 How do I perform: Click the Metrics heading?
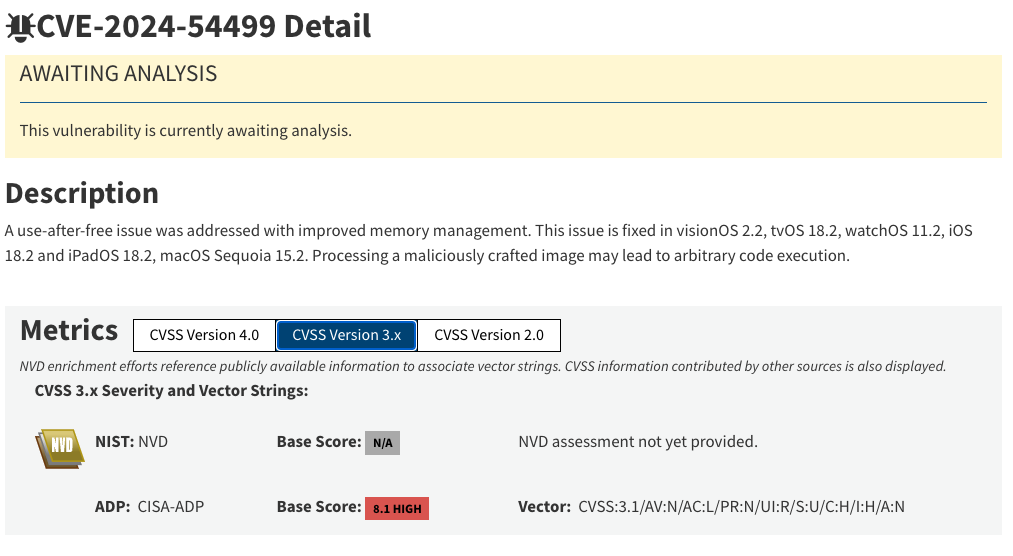[69, 331]
